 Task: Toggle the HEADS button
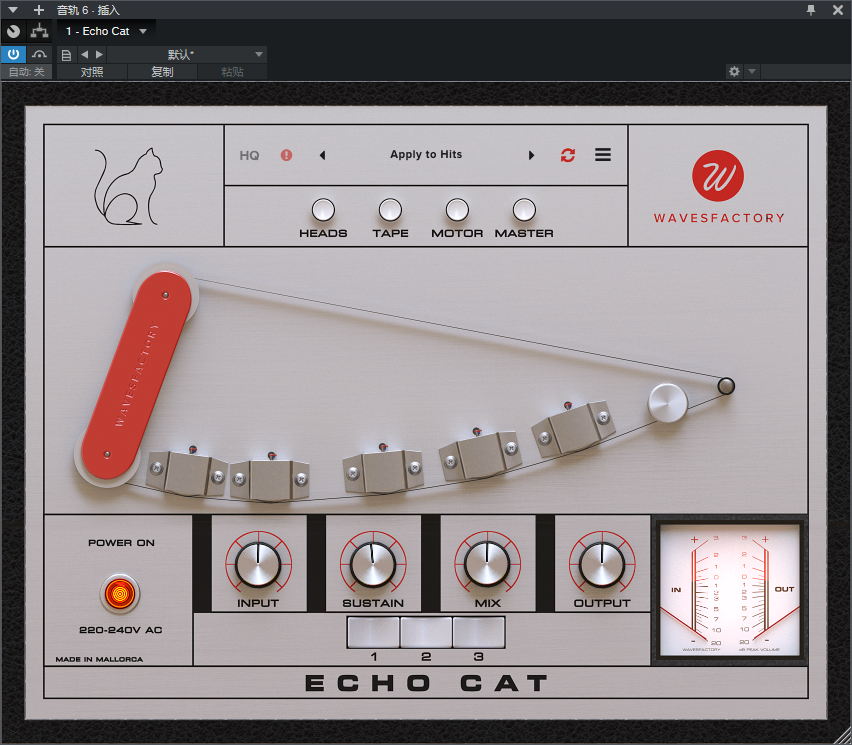tap(323, 210)
